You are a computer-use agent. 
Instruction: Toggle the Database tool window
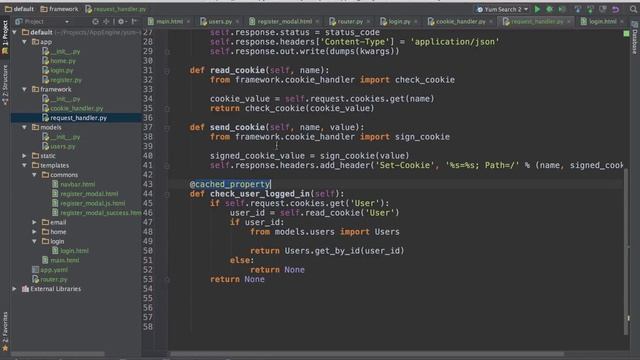(635, 38)
